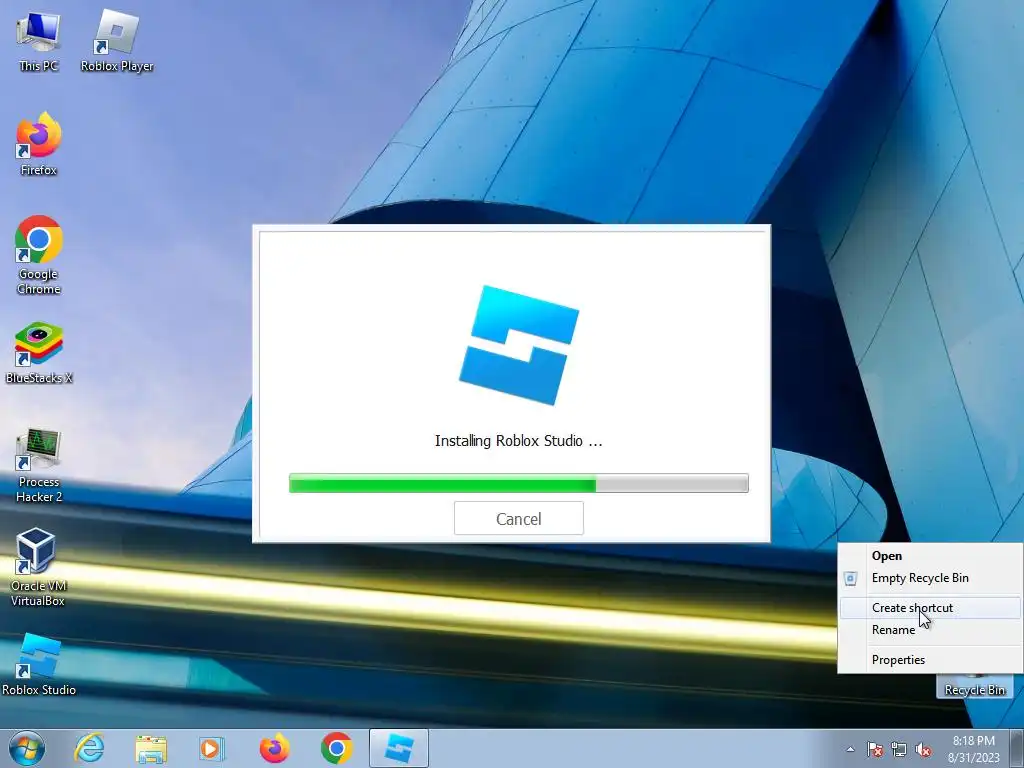This screenshot has height=768, width=1024.
Task: Open Windows Media Player taskbar icon
Action: [x=212, y=748]
